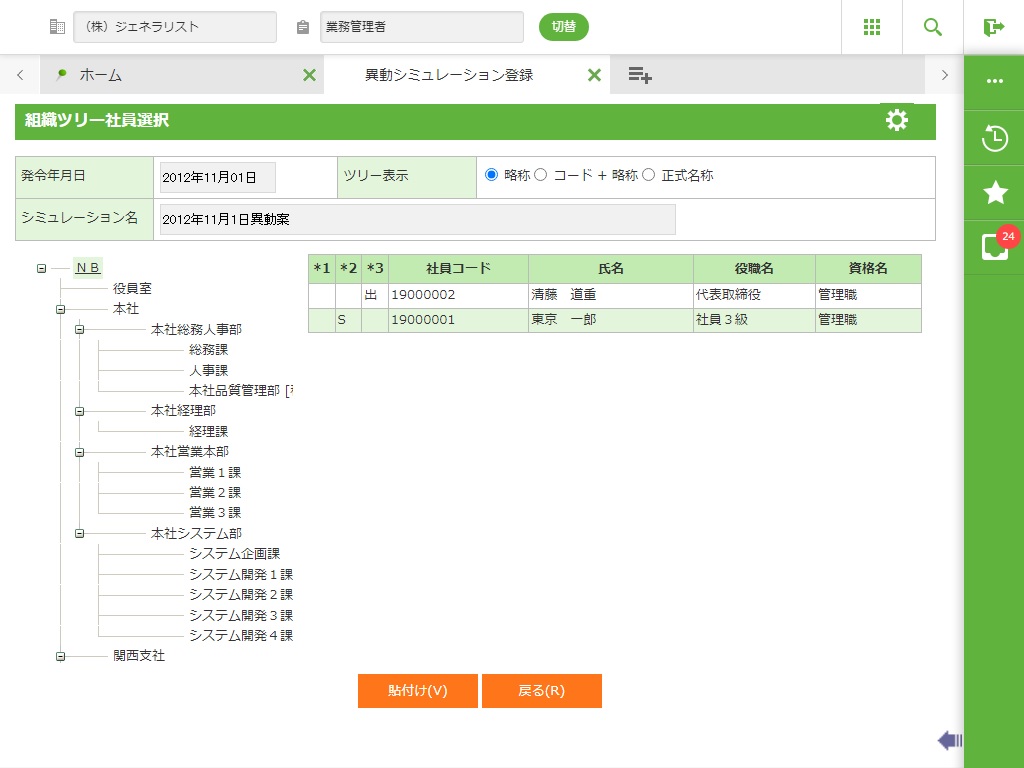1024x768 pixels.
Task: Click the 戻る(R) button
Action: coord(541,691)
